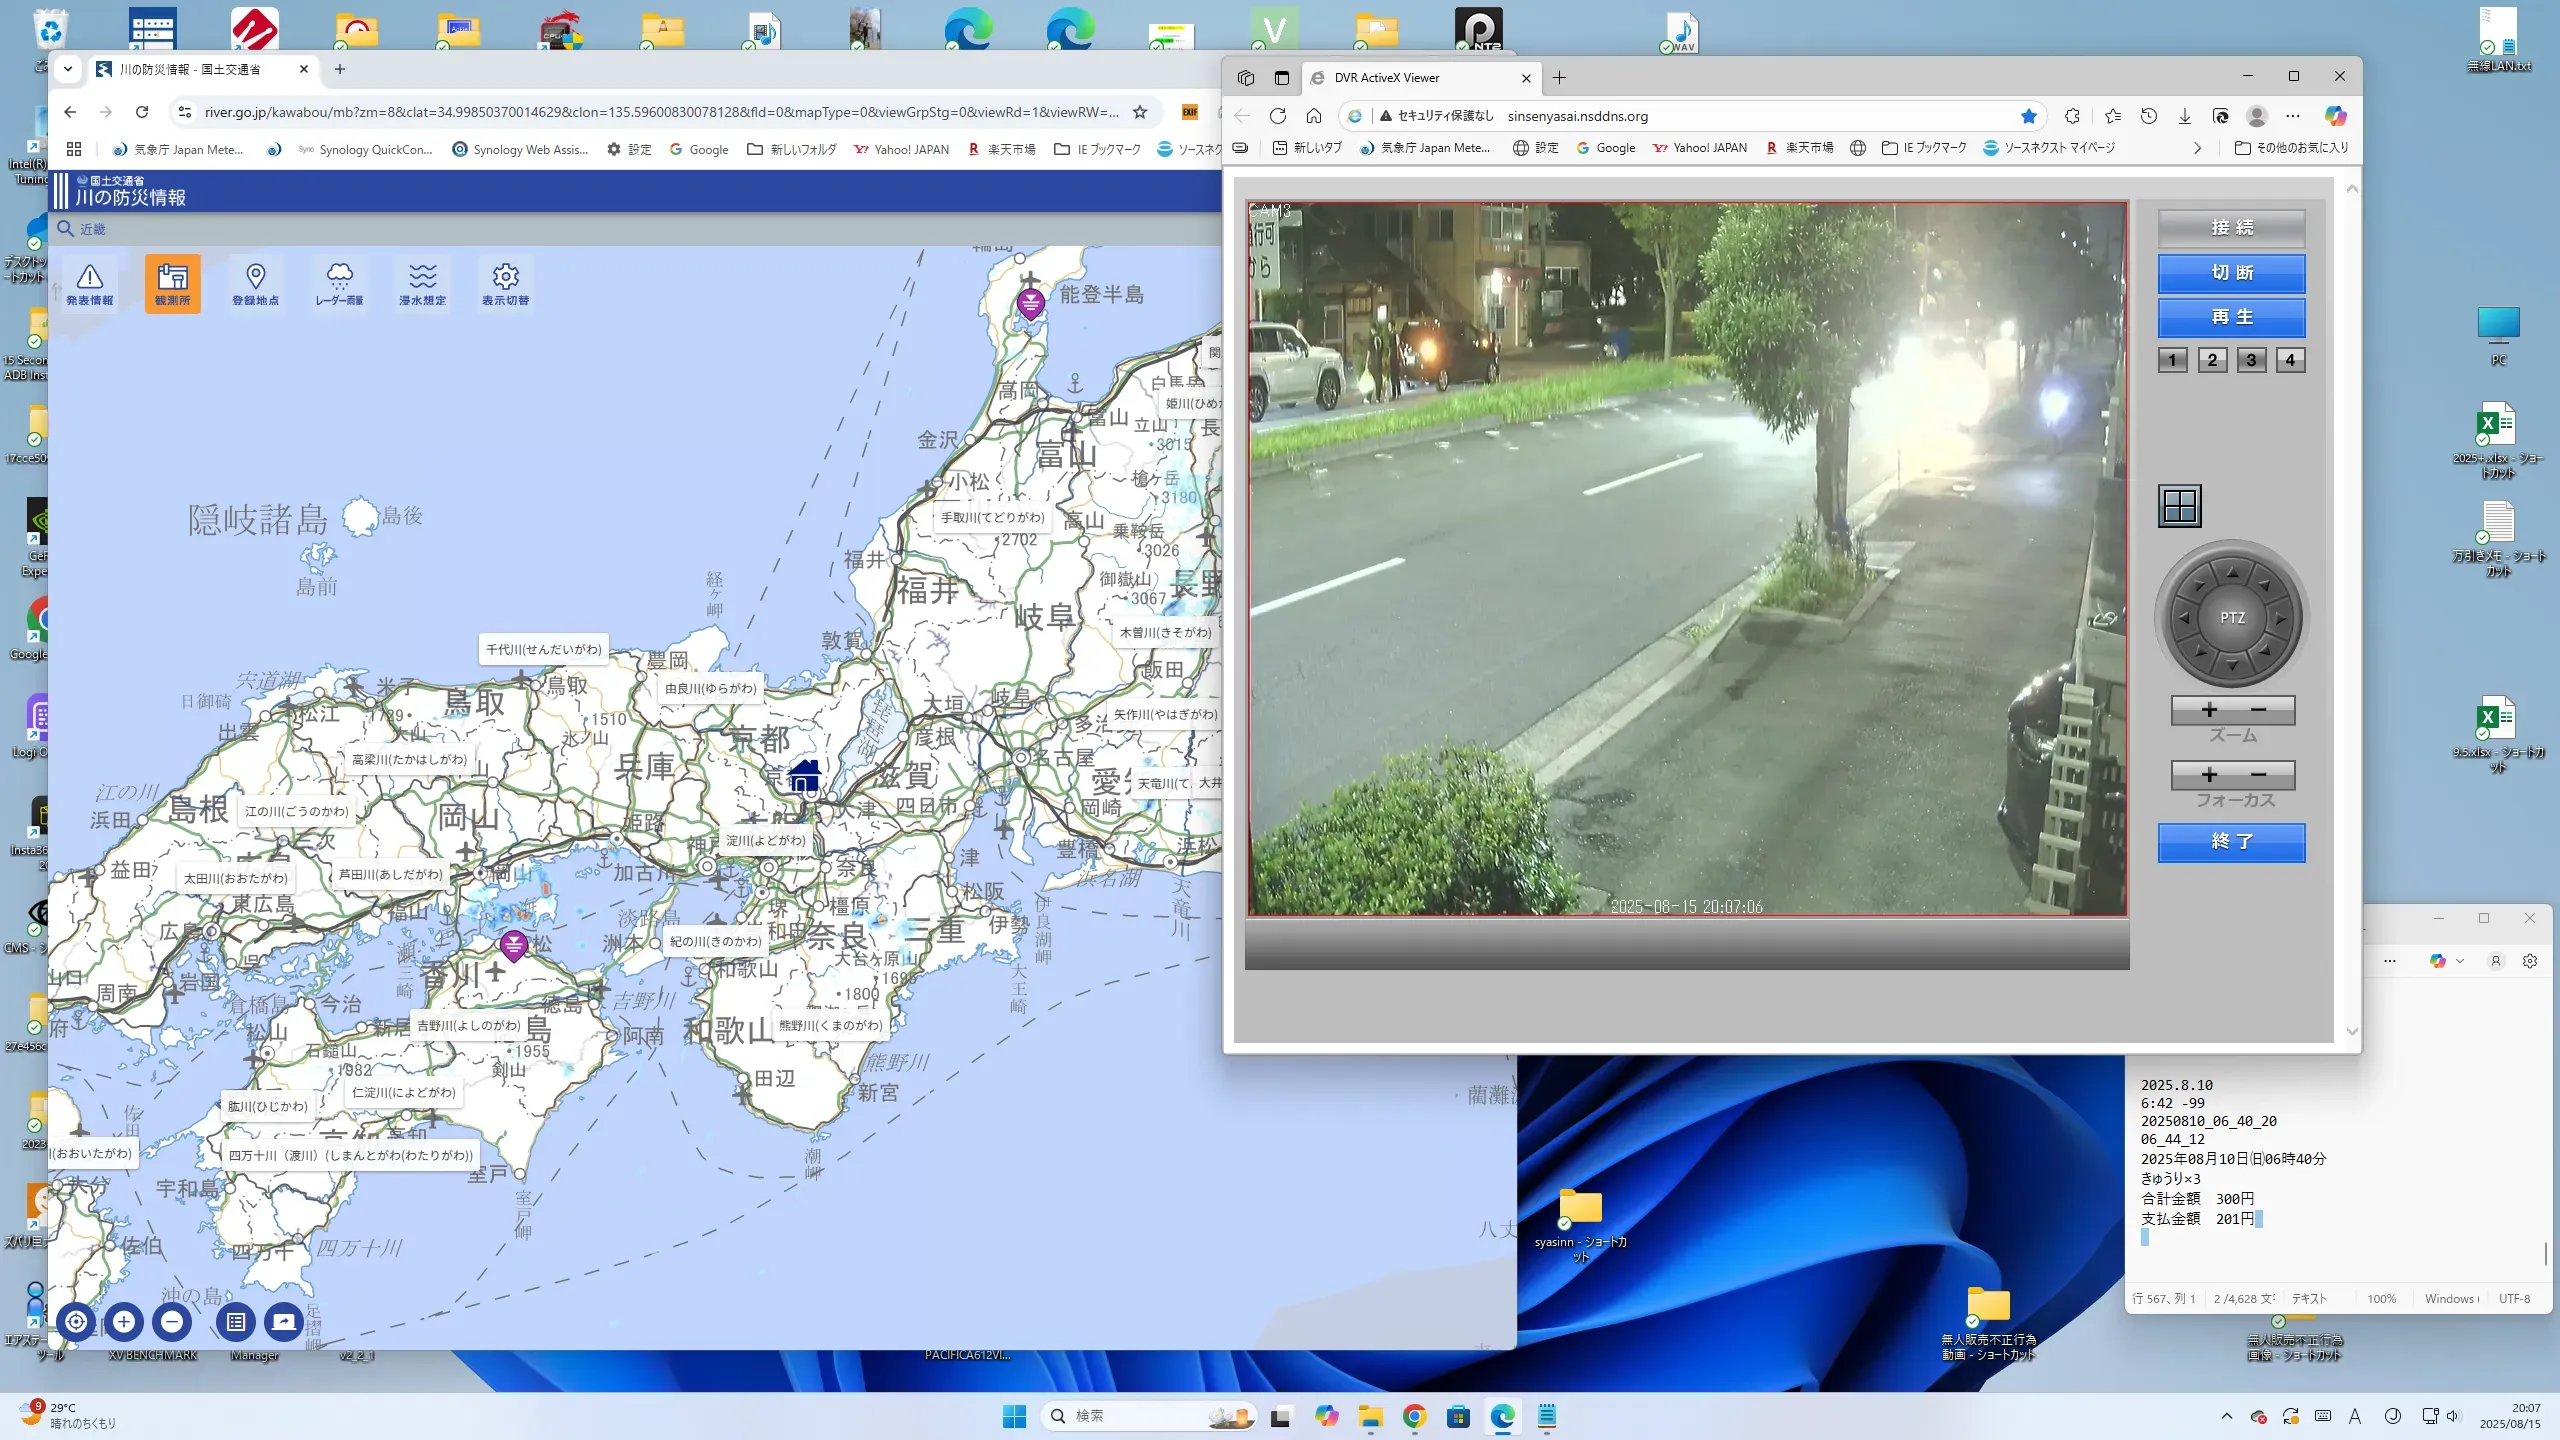Zoom in the river map with plus button

(124, 1321)
